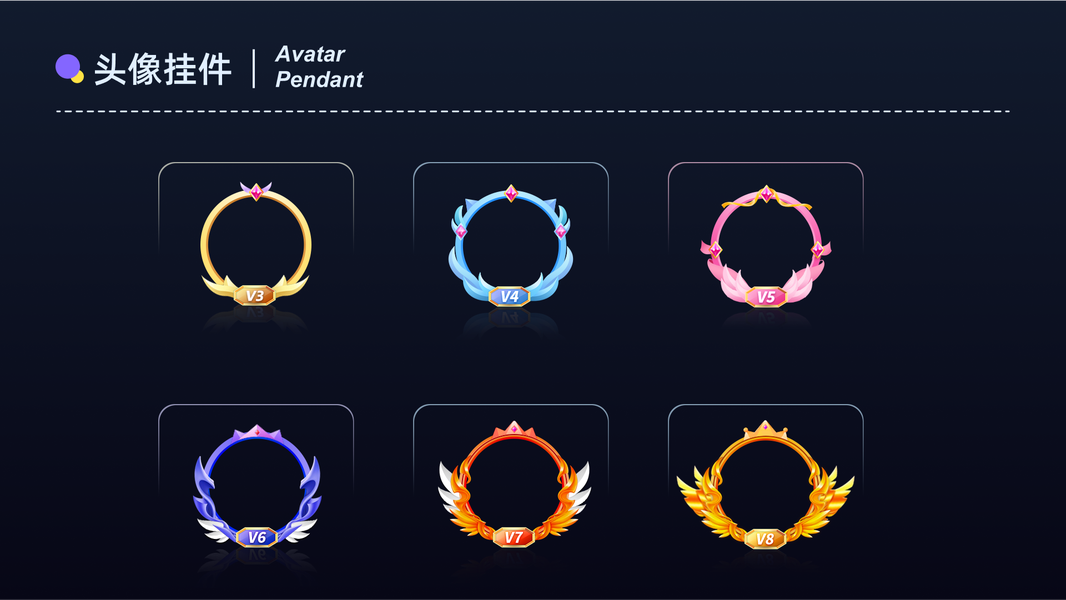Choose the pink V5 avatar frame

766,246
